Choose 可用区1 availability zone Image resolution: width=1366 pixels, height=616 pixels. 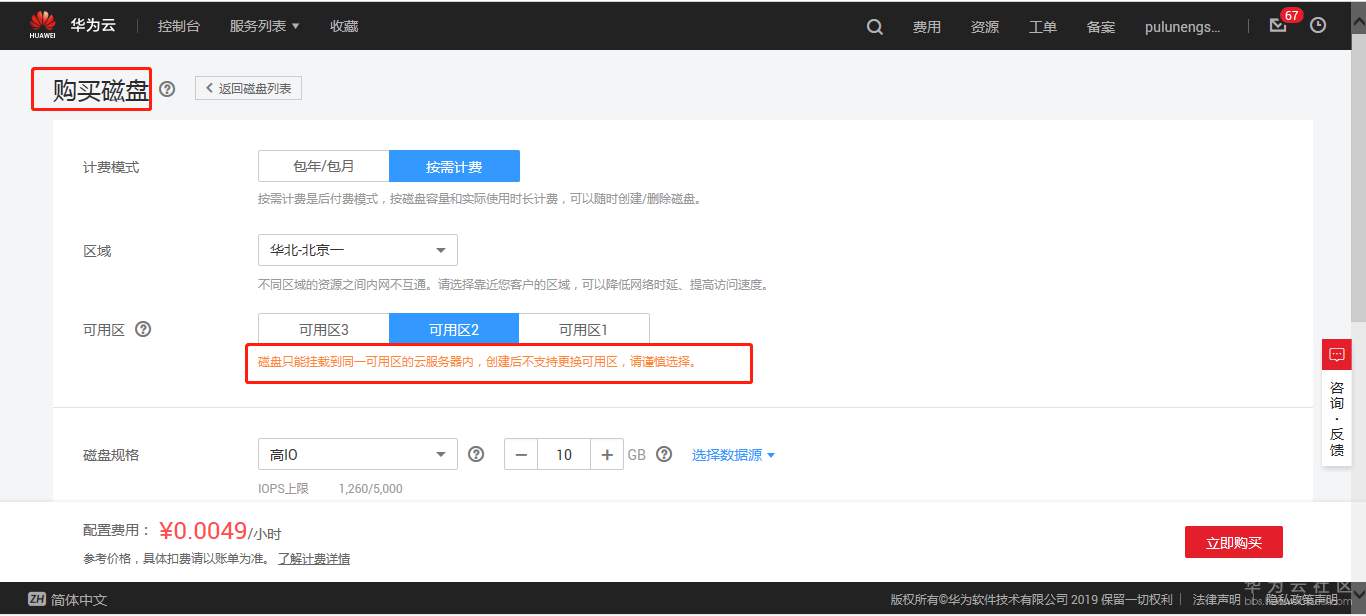coord(584,329)
